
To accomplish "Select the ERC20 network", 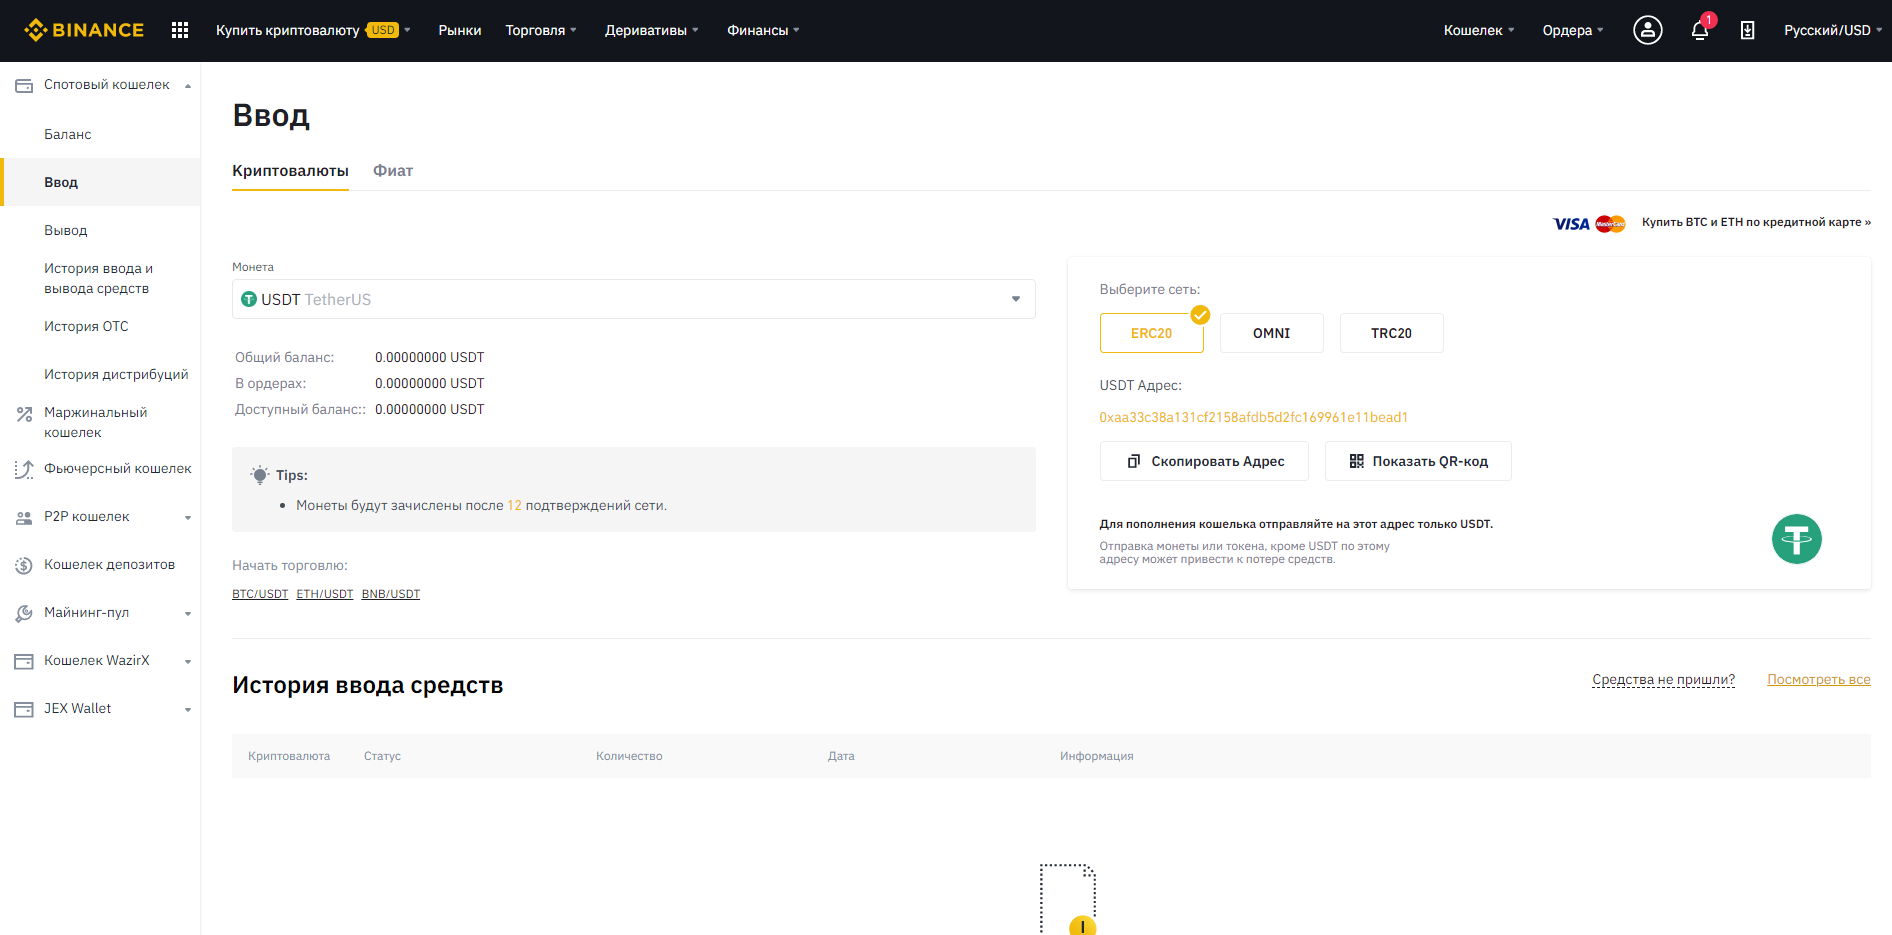I will [1151, 333].
